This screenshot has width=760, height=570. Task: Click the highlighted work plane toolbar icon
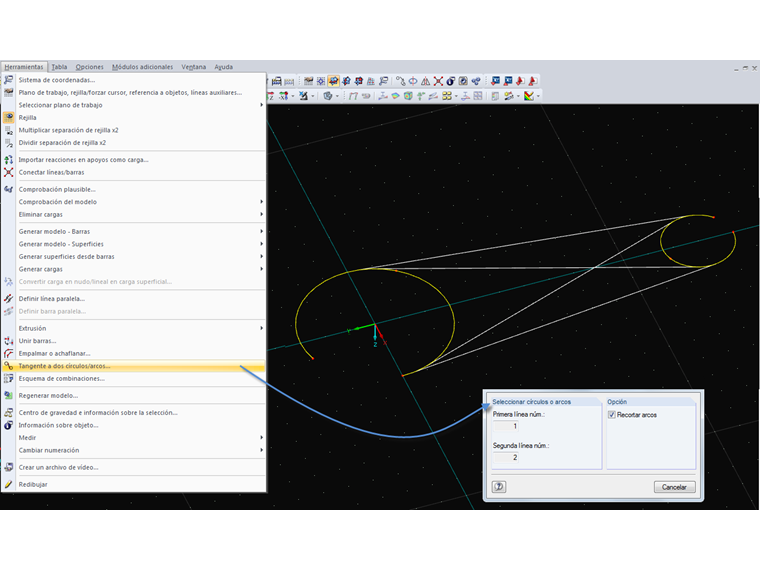click(x=333, y=81)
